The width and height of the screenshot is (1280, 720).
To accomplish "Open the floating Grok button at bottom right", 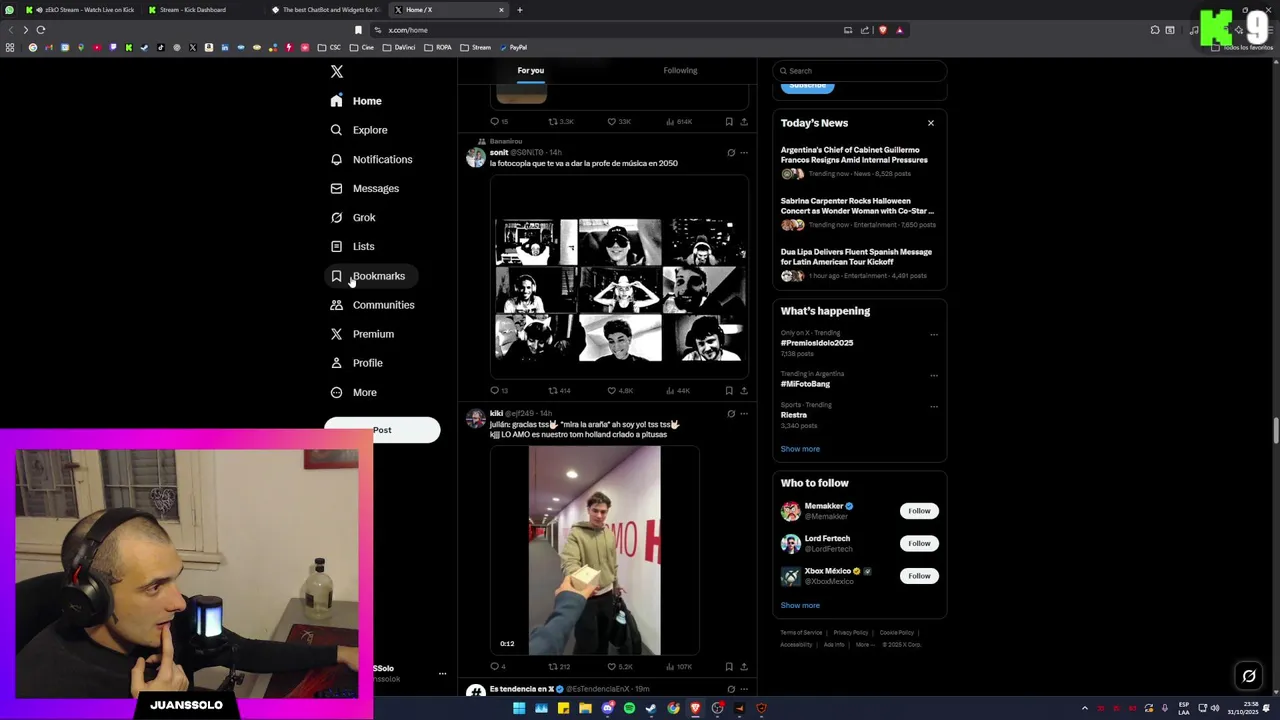I will 1249,677.
